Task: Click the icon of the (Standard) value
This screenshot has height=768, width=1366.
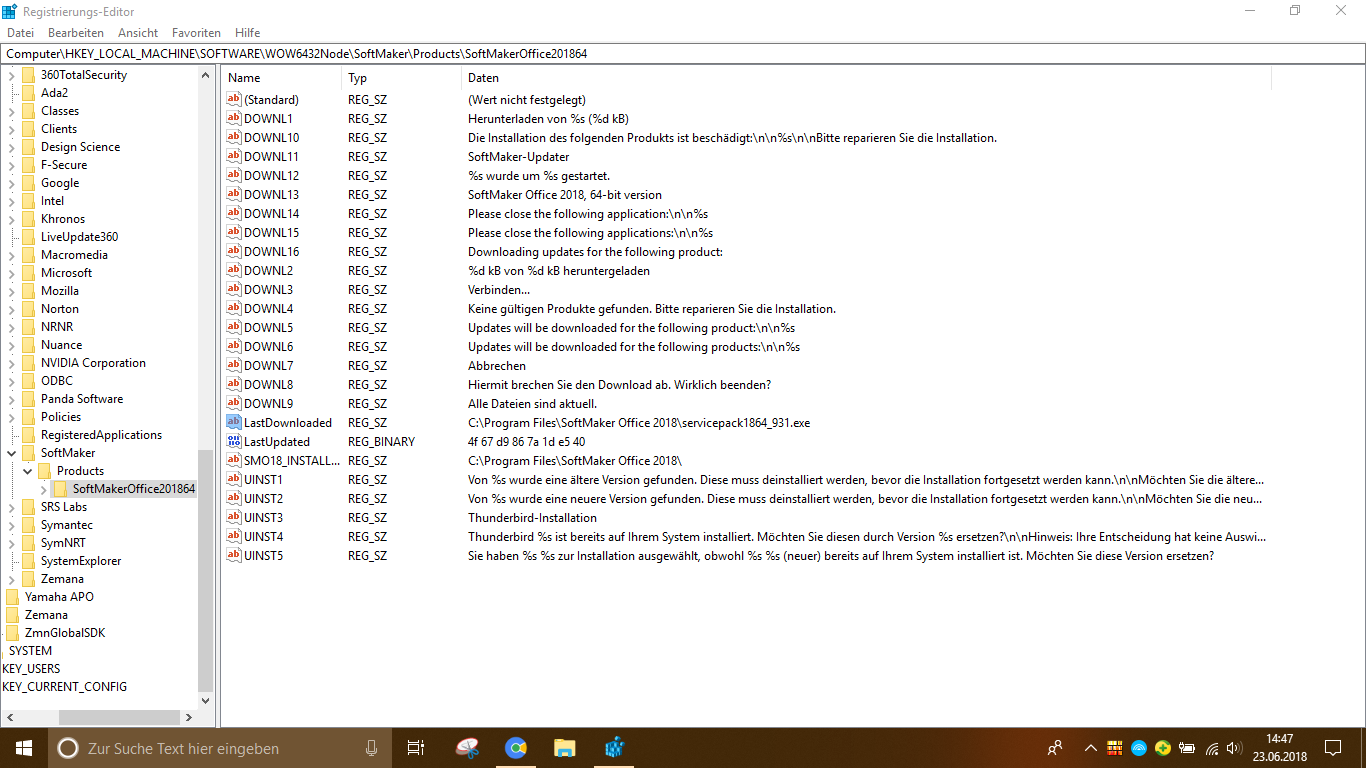Action: coord(234,99)
